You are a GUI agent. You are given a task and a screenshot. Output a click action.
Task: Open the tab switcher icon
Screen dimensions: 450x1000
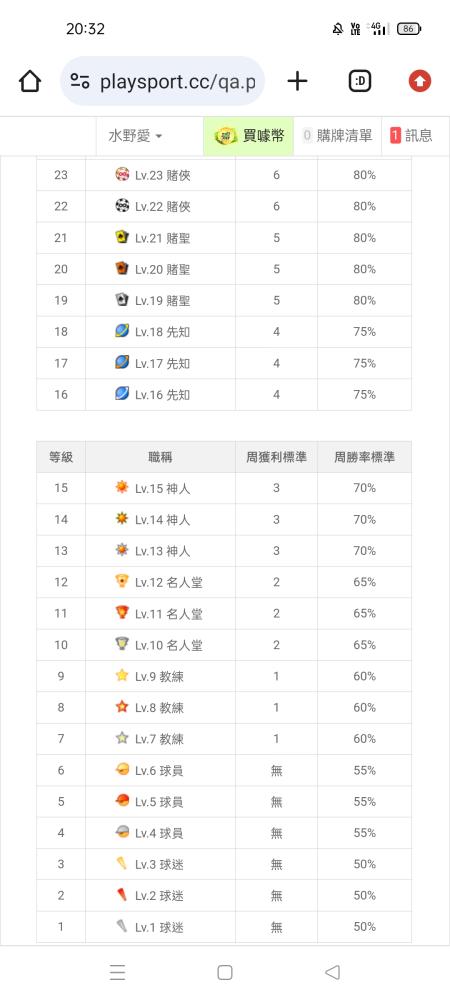pyautogui.click(x=359, y=81)
